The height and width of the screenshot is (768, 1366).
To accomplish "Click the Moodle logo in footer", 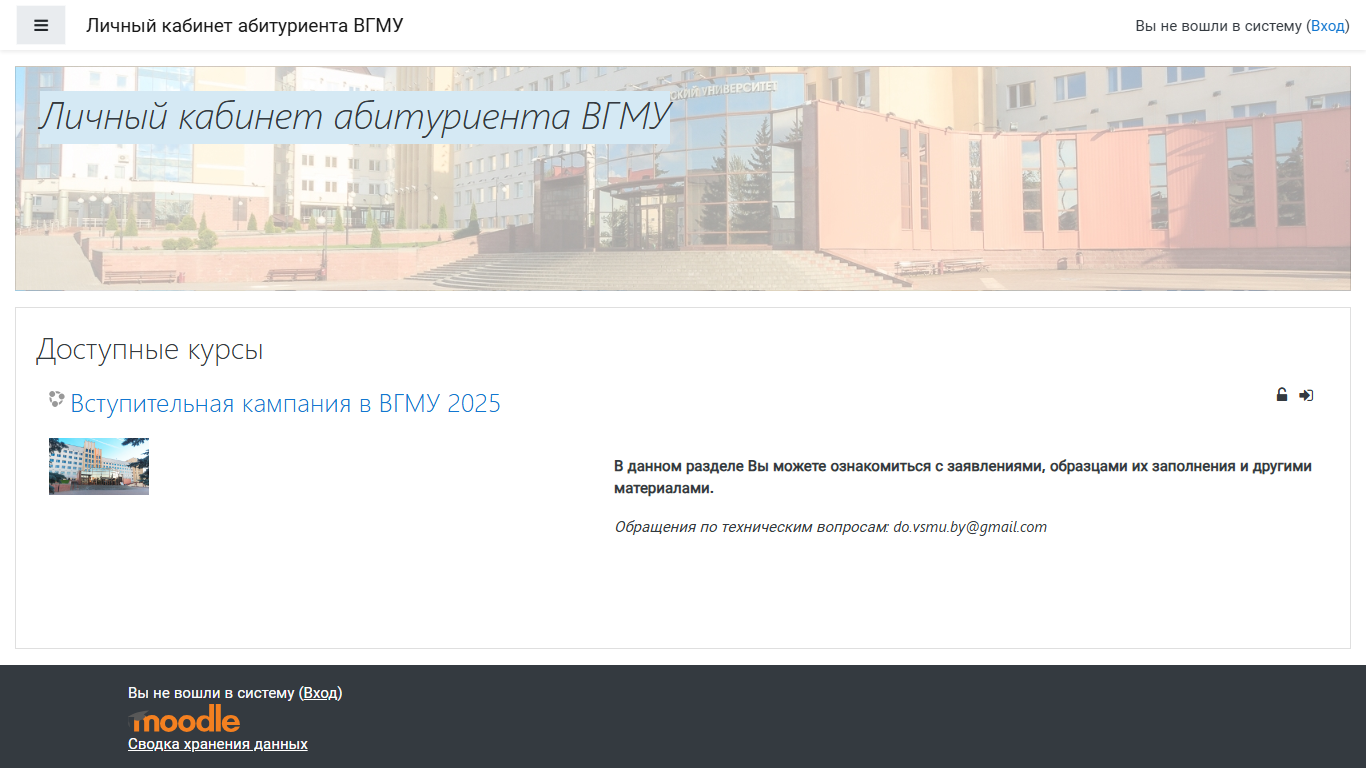I will tap(184, 719).
